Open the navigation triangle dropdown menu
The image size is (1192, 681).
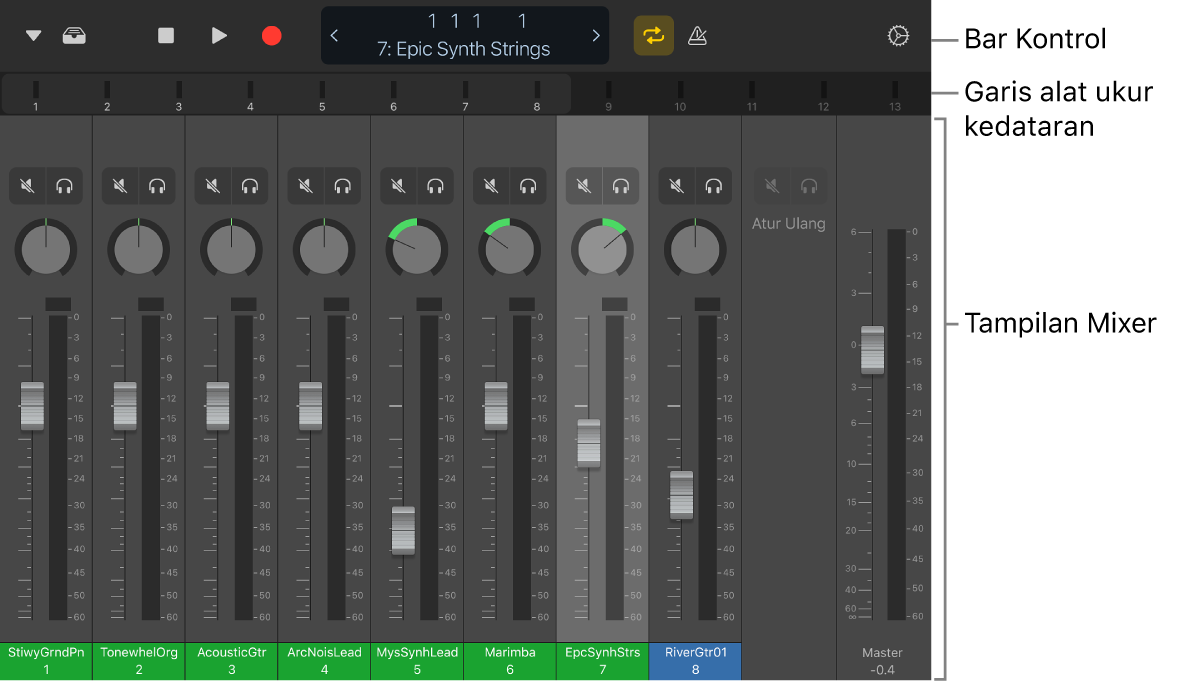coord(34,36)
